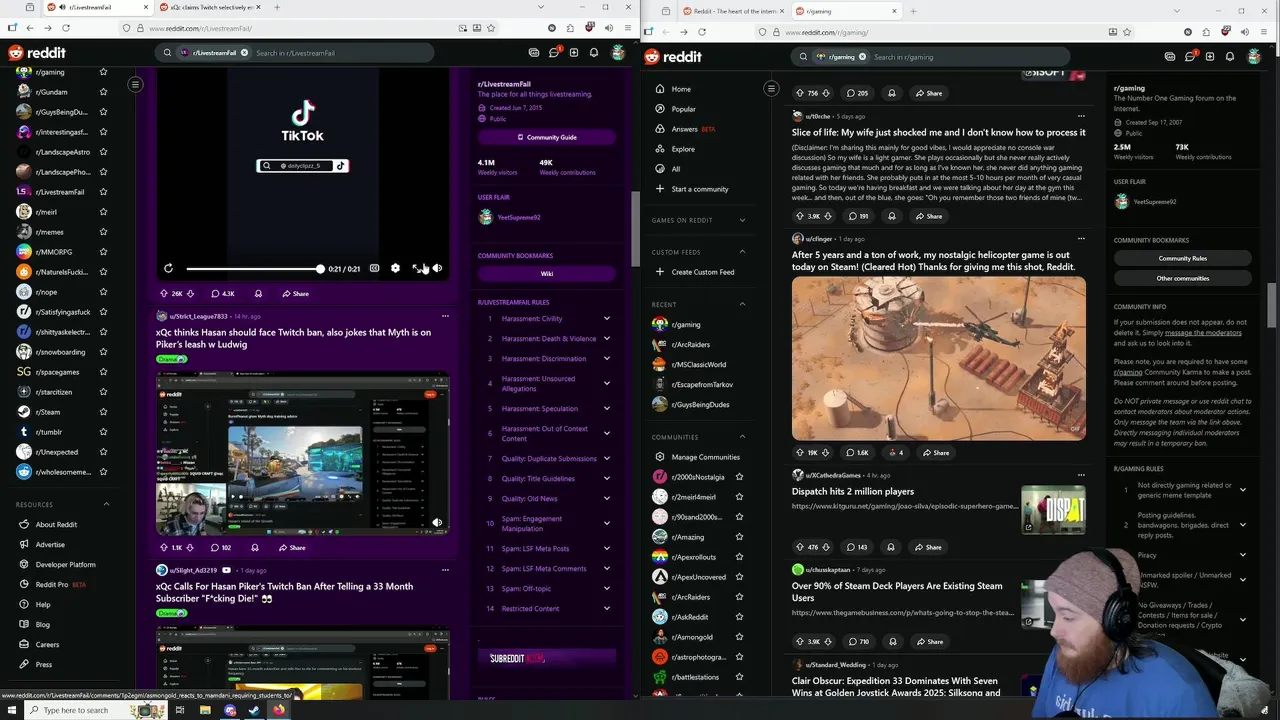
Task: Open options on helicopter game post
Action: pos(1081,239)
